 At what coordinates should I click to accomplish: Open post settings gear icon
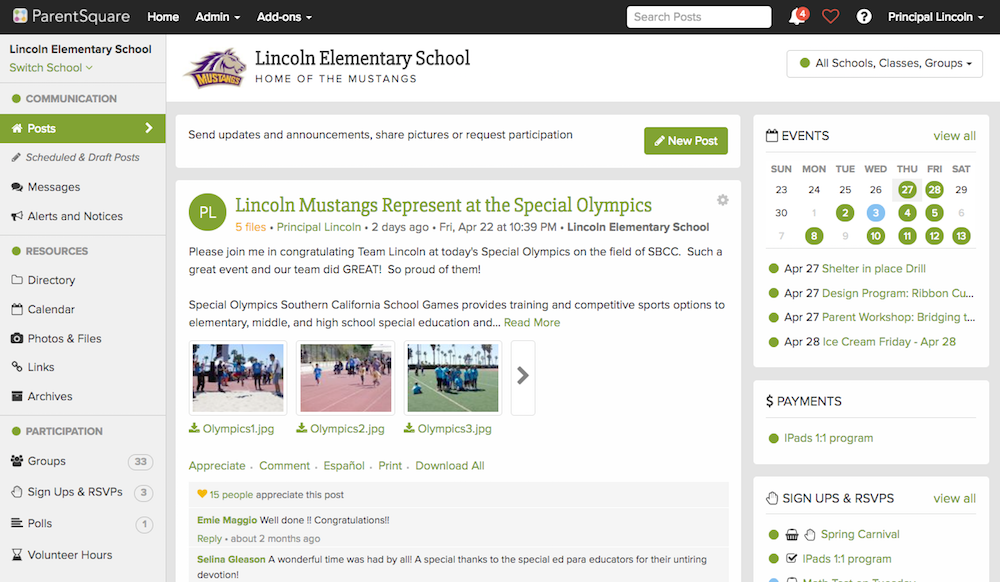[723, 200]
